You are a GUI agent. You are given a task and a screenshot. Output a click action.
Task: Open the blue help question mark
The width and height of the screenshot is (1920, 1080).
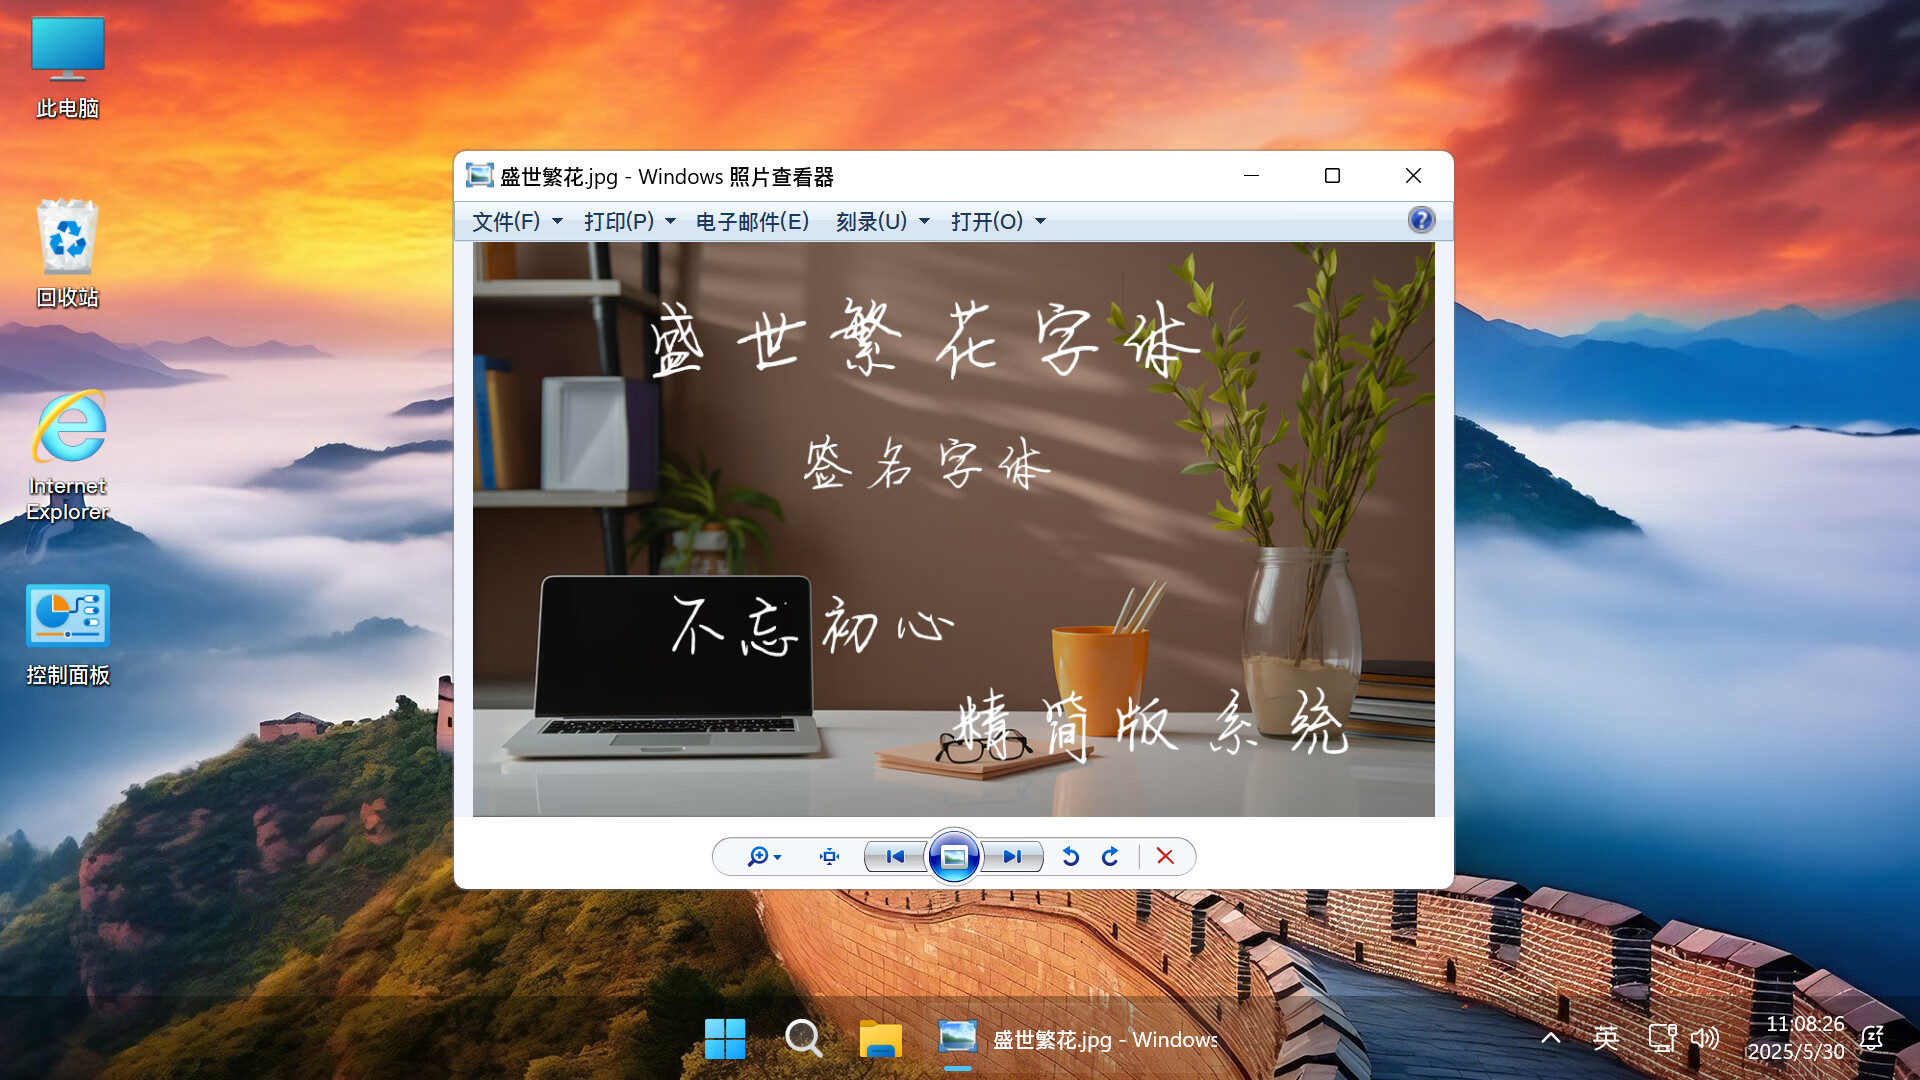1420,220
